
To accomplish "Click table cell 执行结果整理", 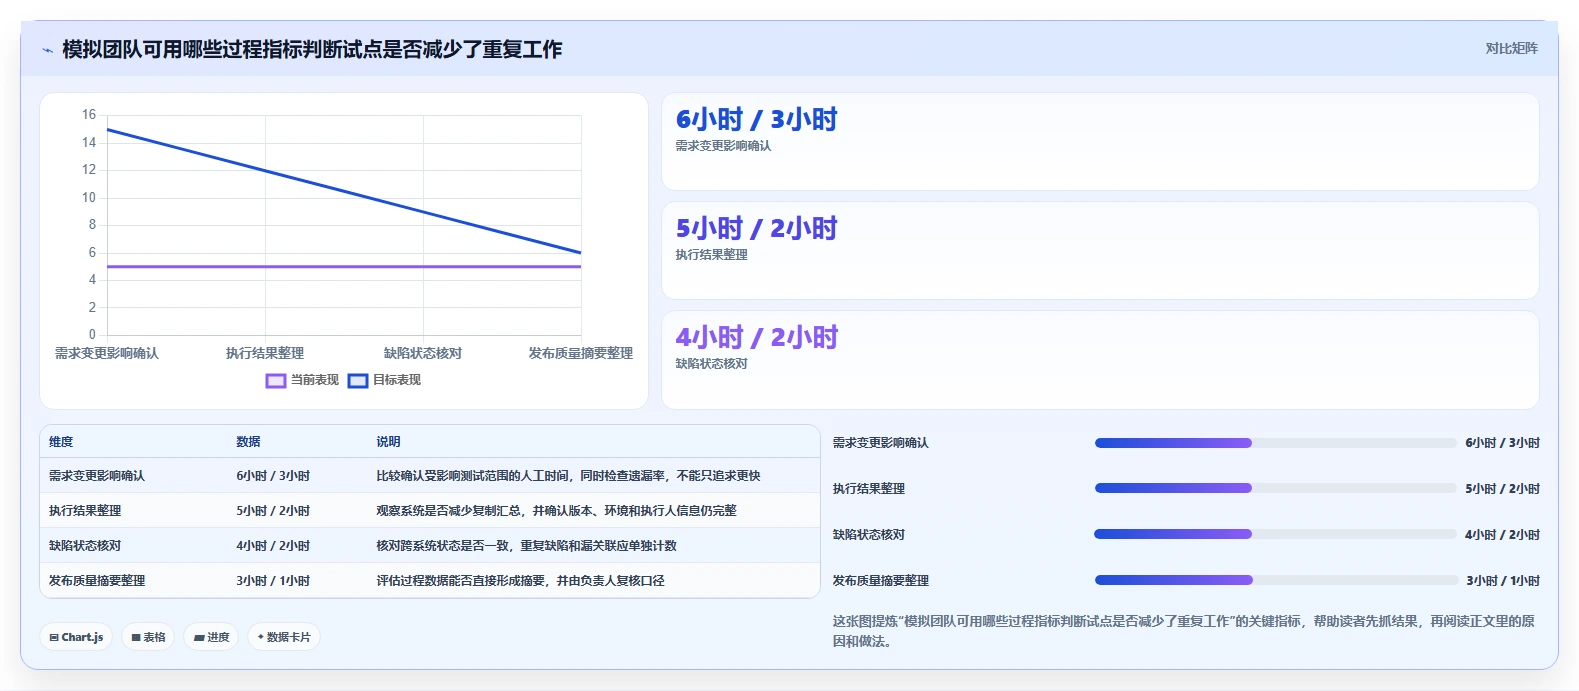I will click(x=85, y=511).
